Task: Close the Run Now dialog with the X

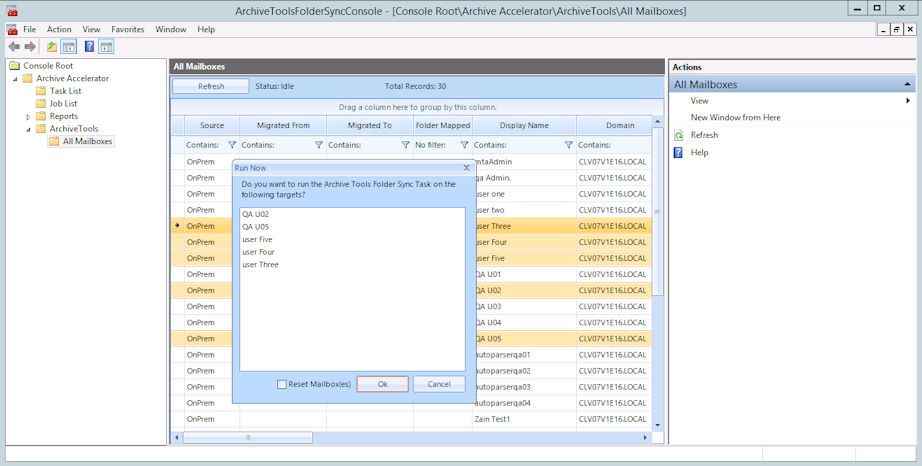Action: pos(466,167)
